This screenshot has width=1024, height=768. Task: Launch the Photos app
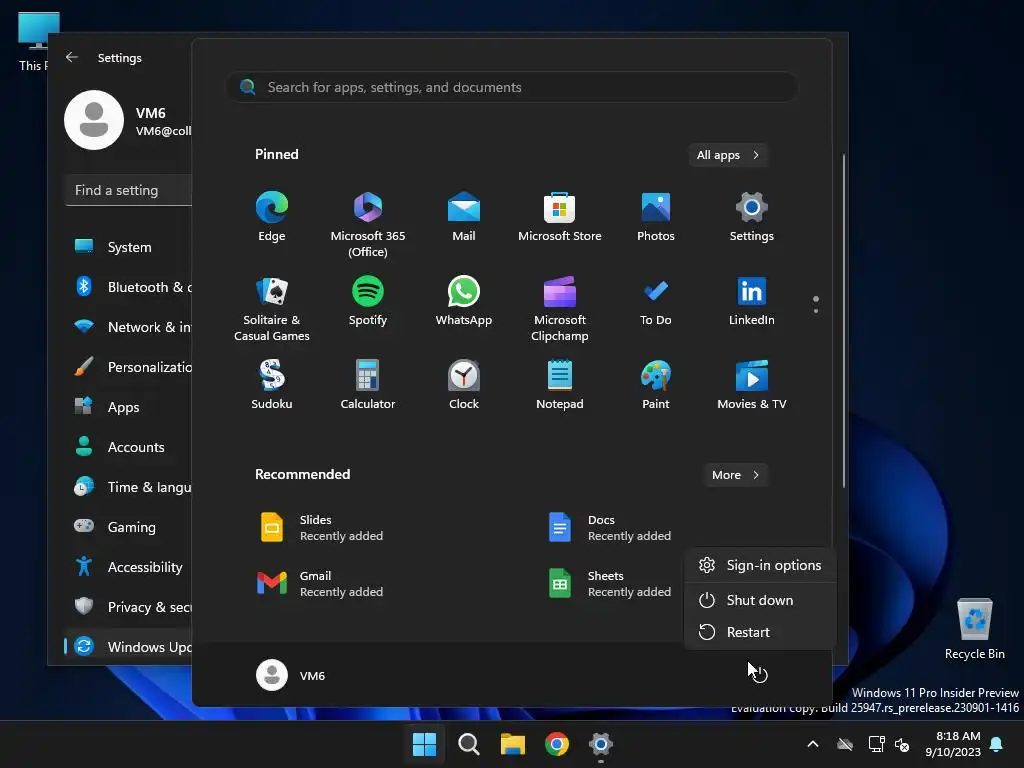(656, 216)
